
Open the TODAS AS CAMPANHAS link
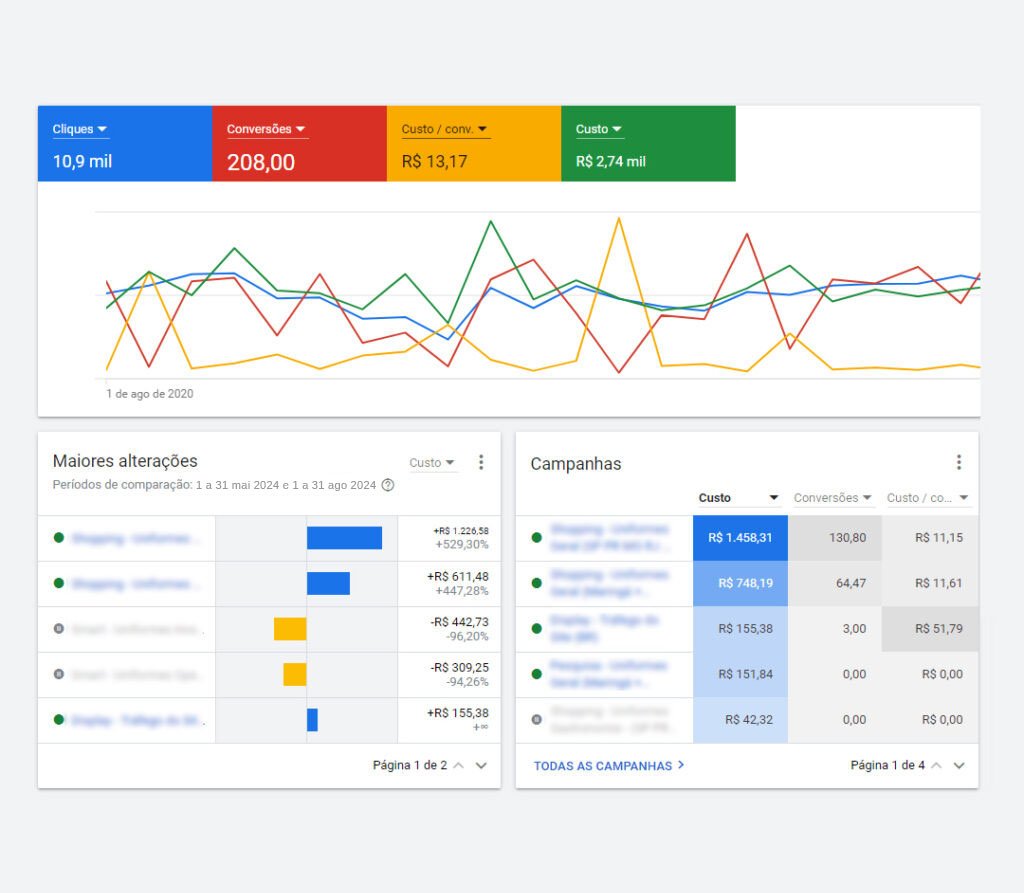(x=609, y=766)
